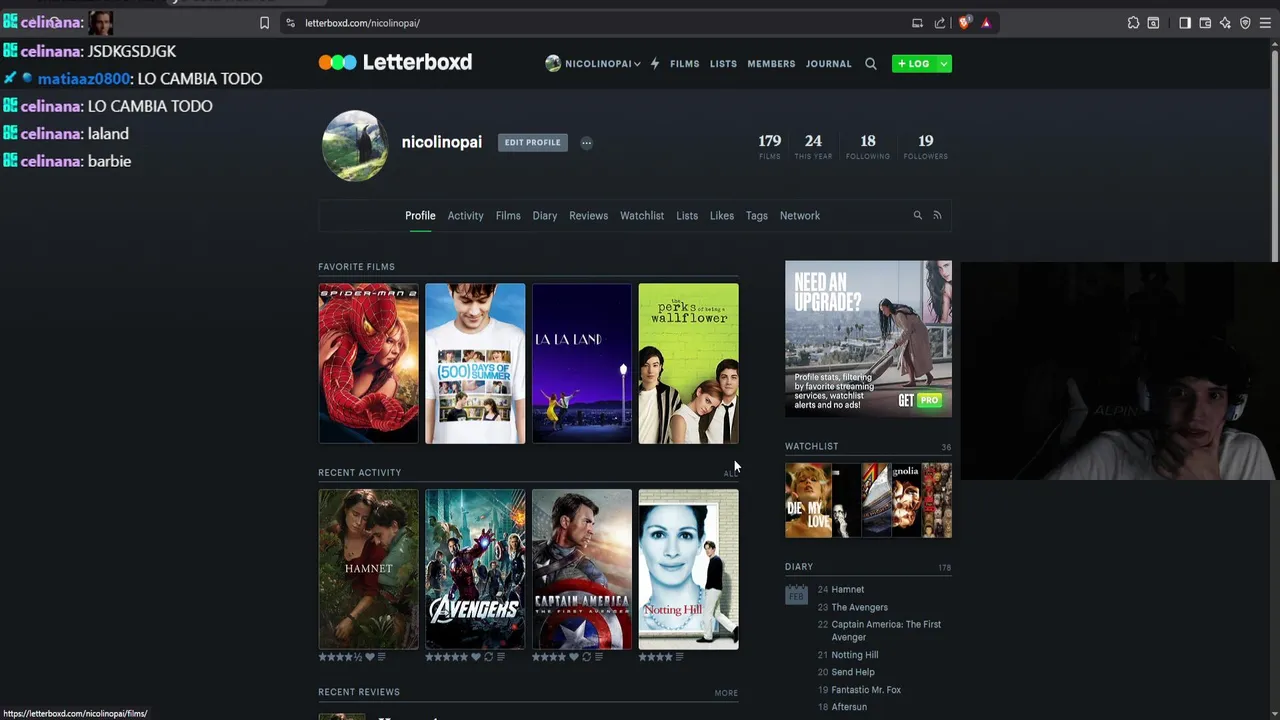The width and height of the screenshot is (1280, 720).
Task: Open the FILMS menu in header
Action: [x=685, y=63]
